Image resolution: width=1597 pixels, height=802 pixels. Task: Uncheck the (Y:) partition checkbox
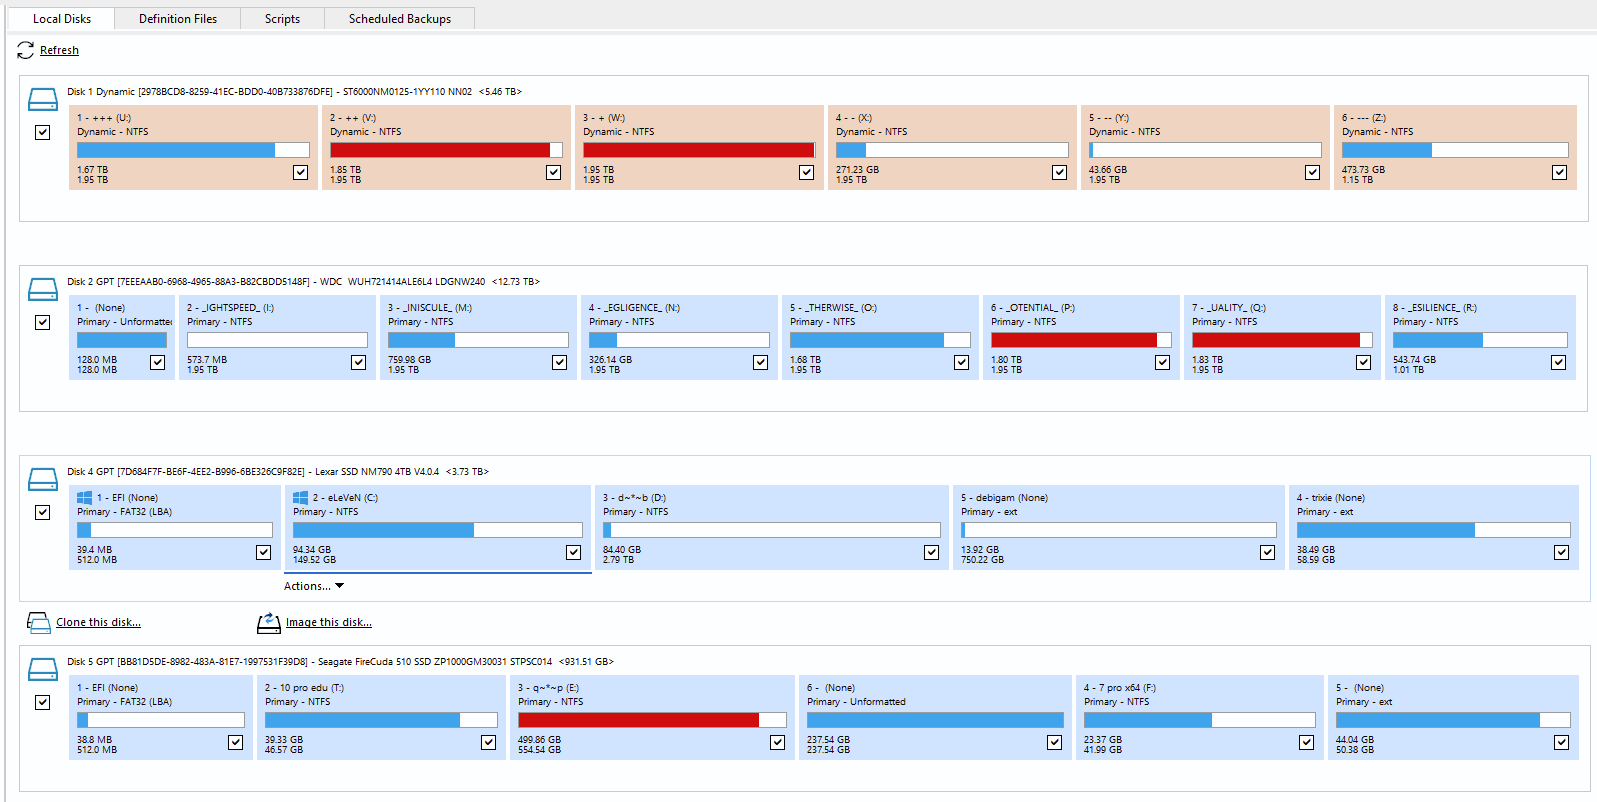[x=1312, y=172]
